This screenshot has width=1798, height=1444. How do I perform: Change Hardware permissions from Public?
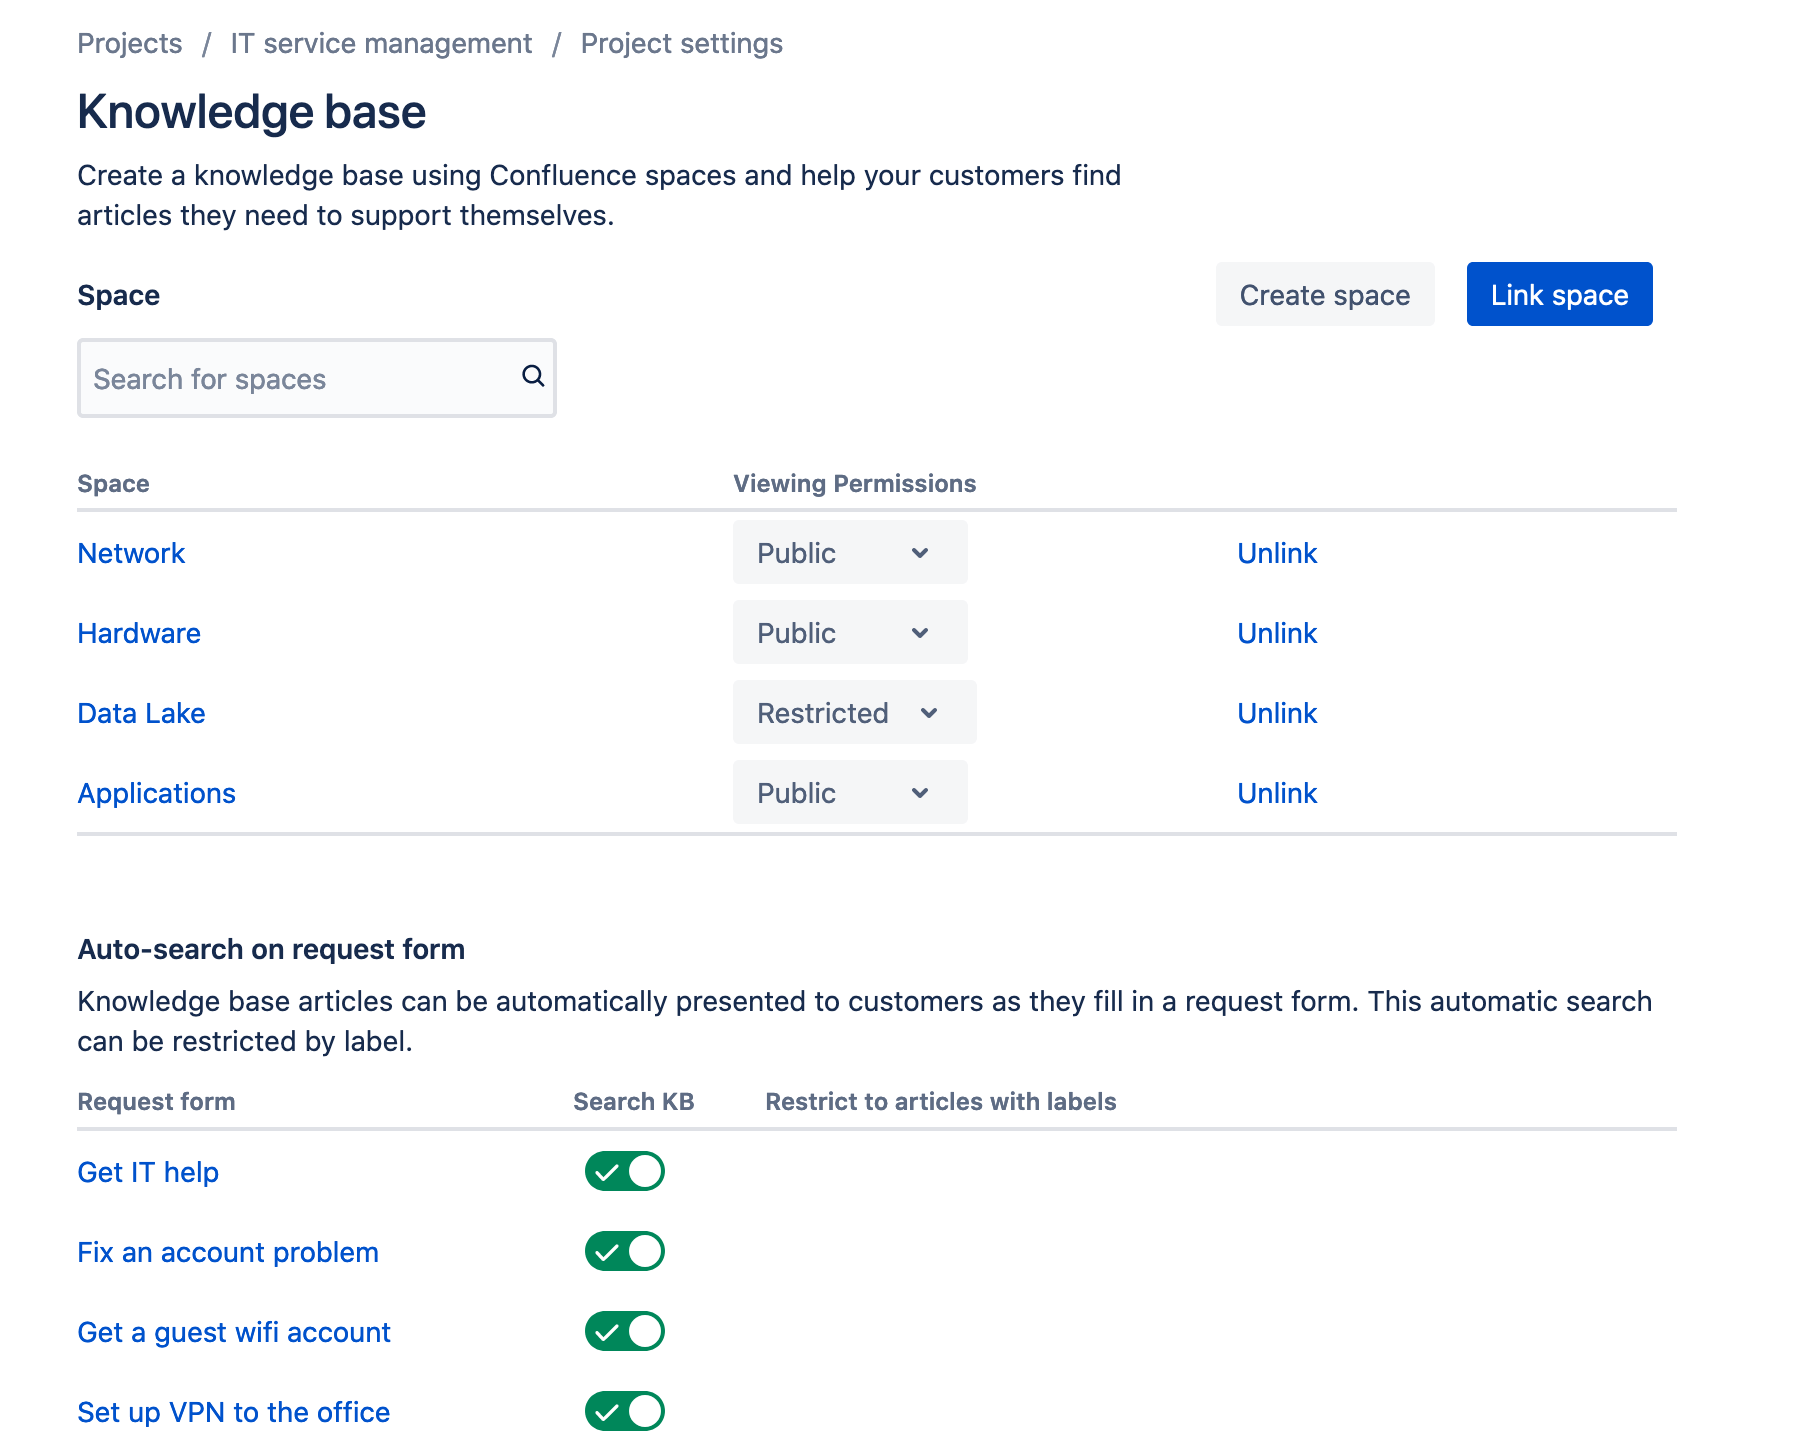[849, 632]
